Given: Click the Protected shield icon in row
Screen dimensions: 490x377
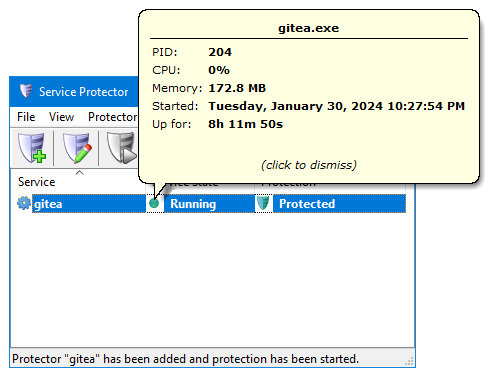Looking at the screenshot, I should tap(263, 203).
